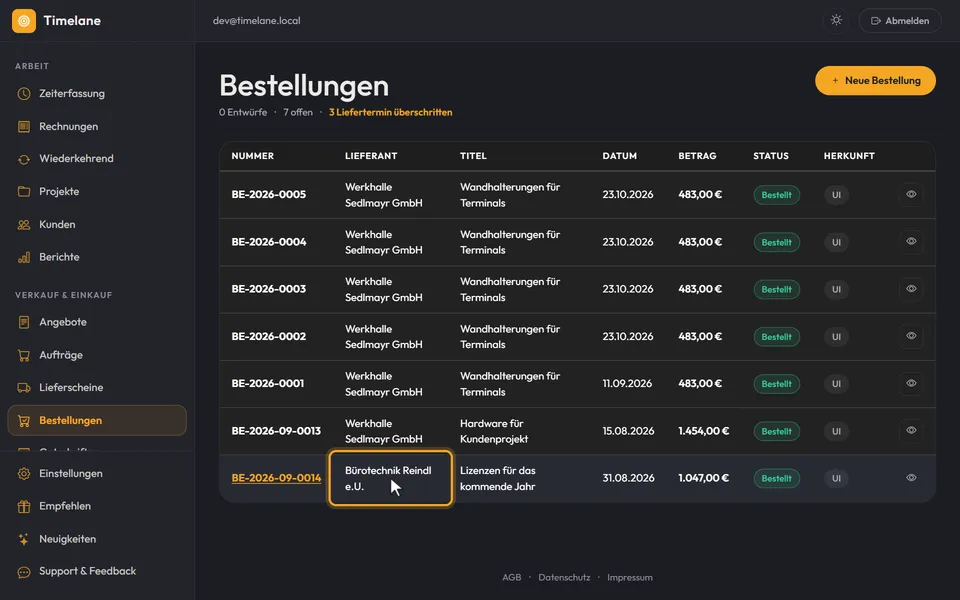960x600 pixels.
Task: Click the Timelane logo icon
Action: coord(24,21)
